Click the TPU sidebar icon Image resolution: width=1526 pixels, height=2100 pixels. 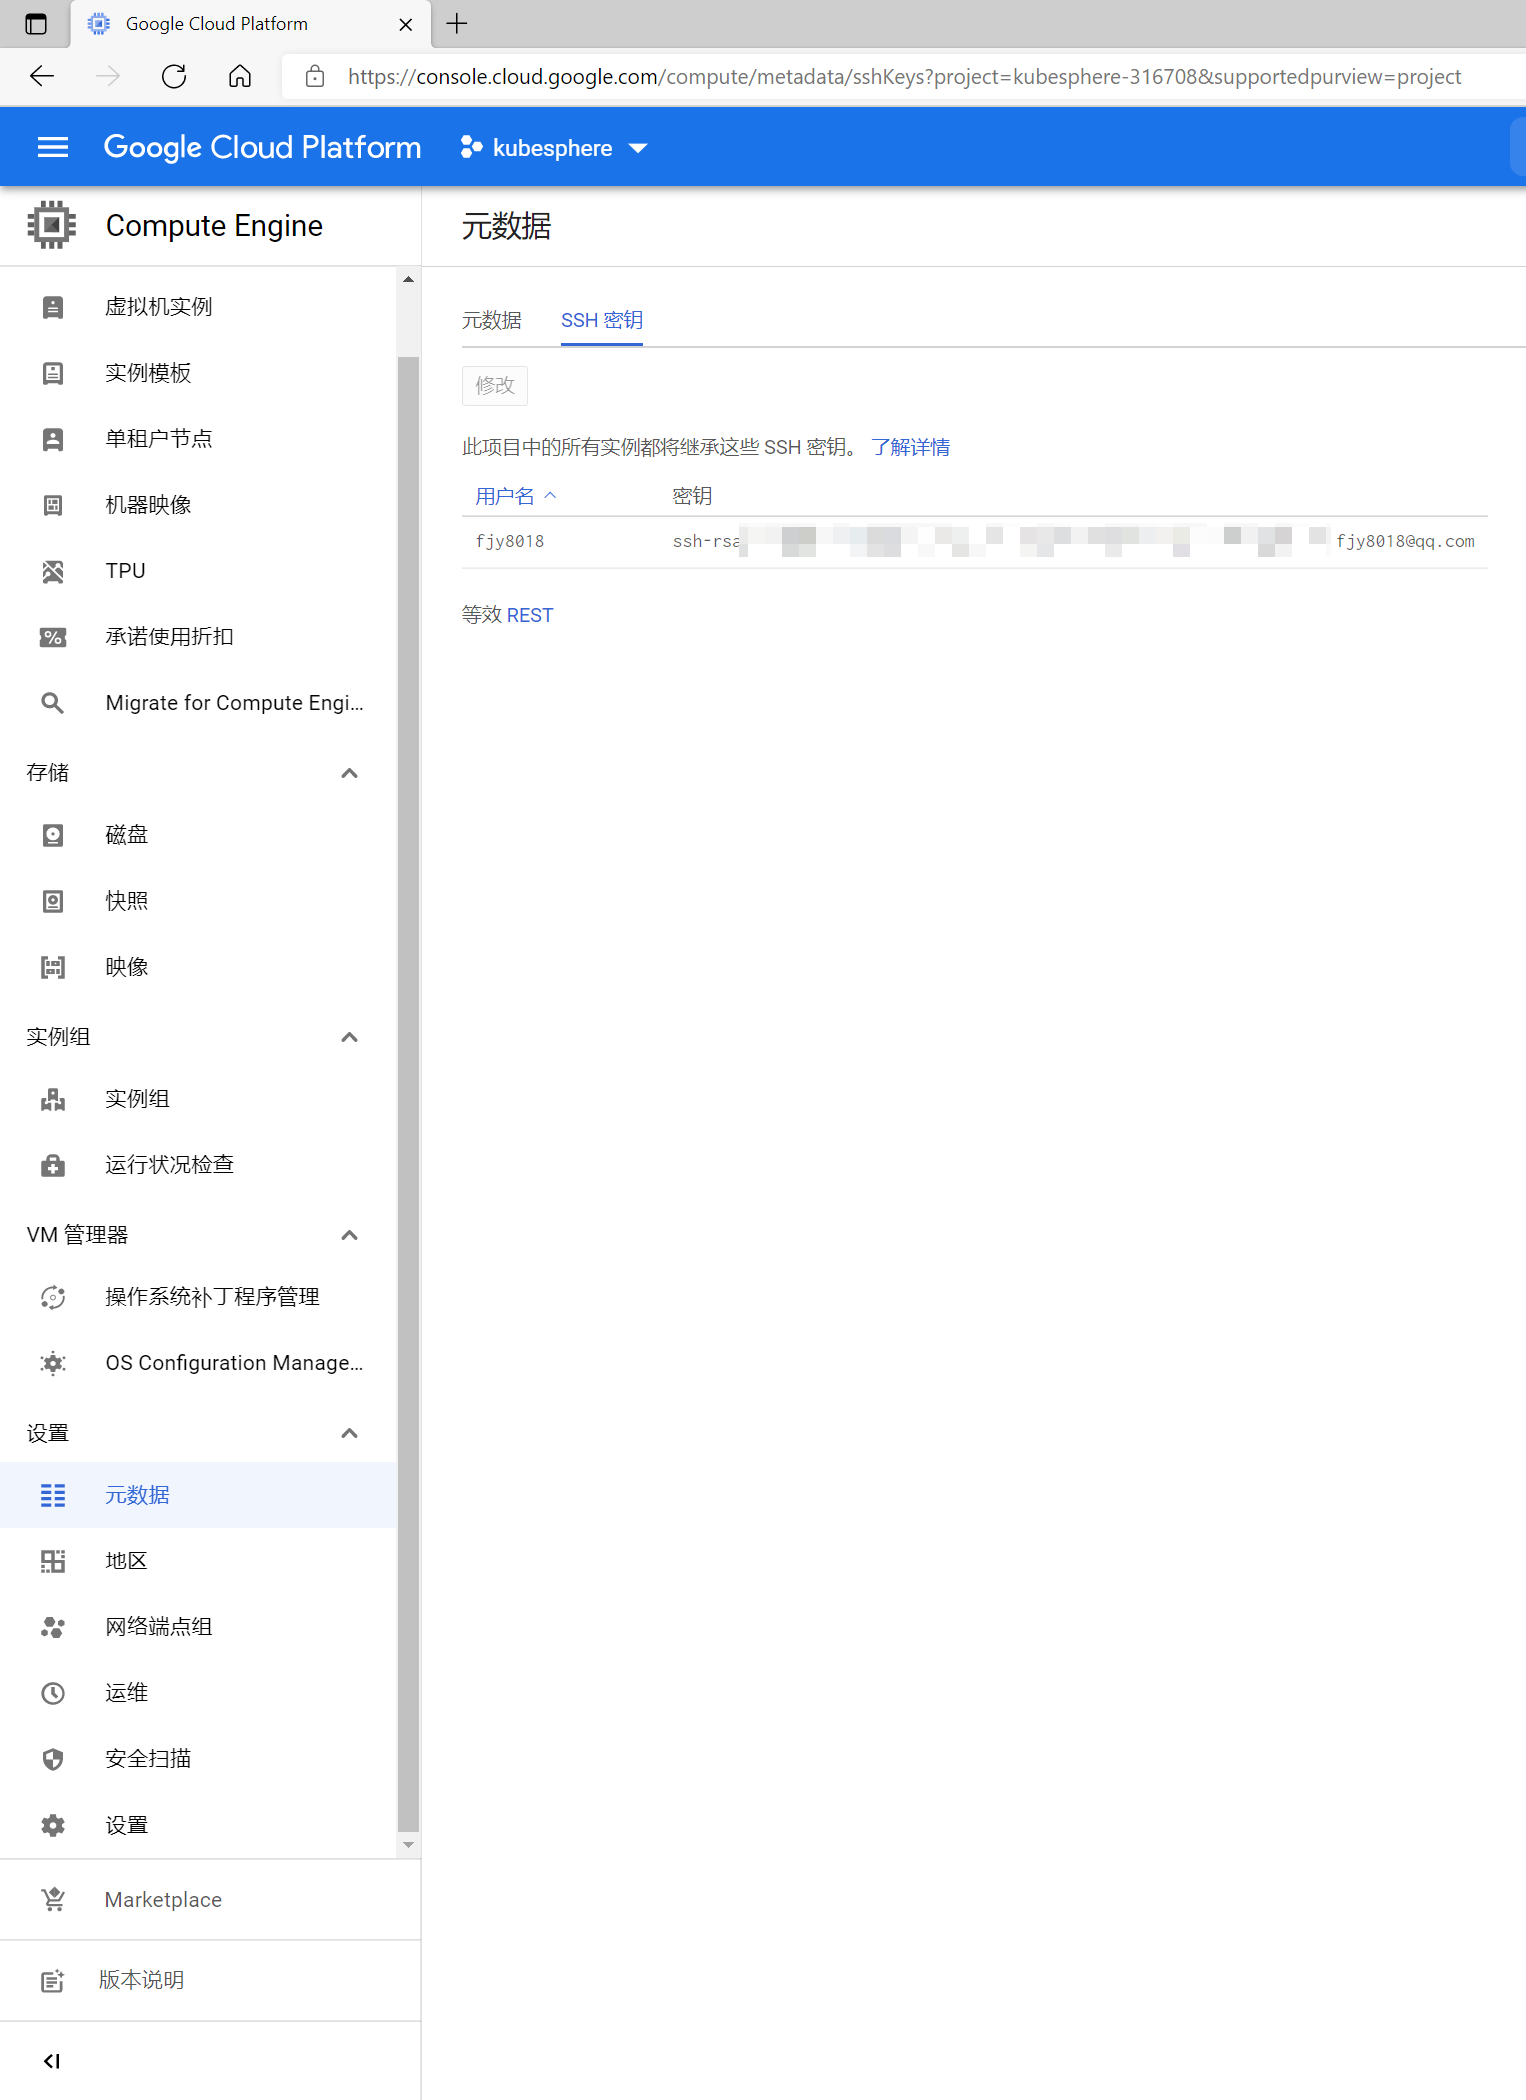(53, 571)
